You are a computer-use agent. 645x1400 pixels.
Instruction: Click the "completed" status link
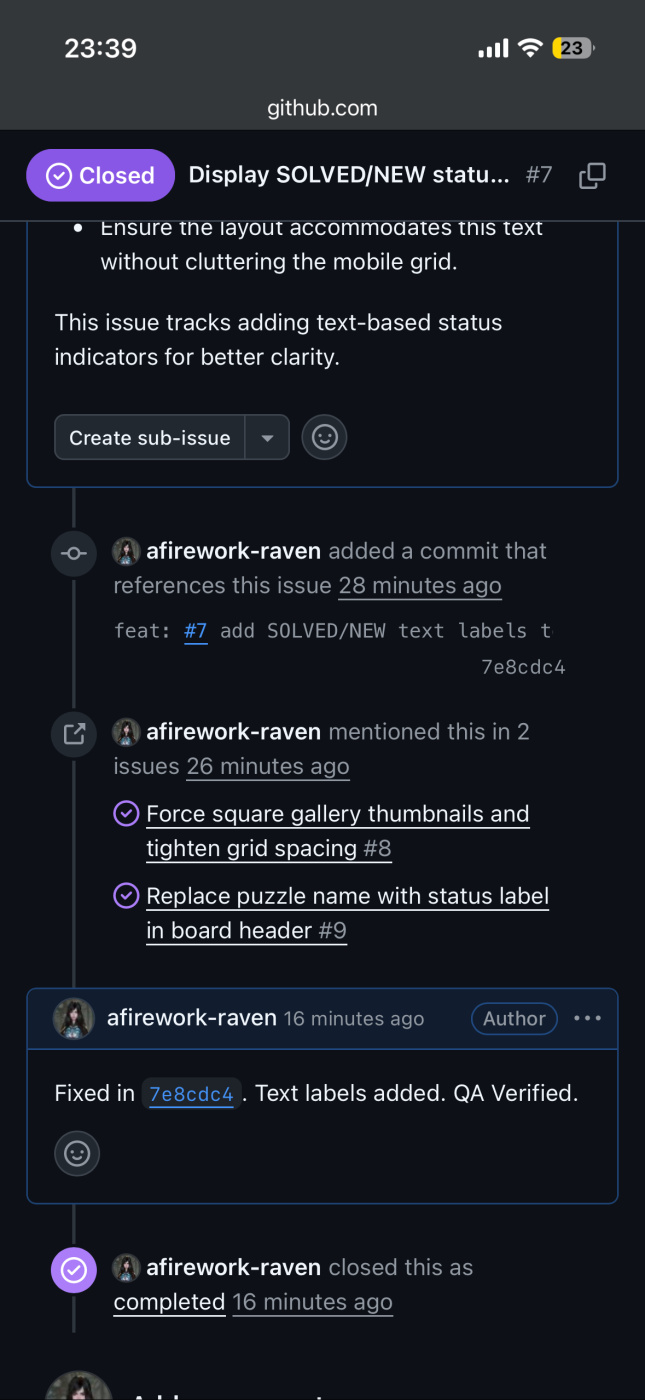pyautogui.click(x=169, y=1302)
